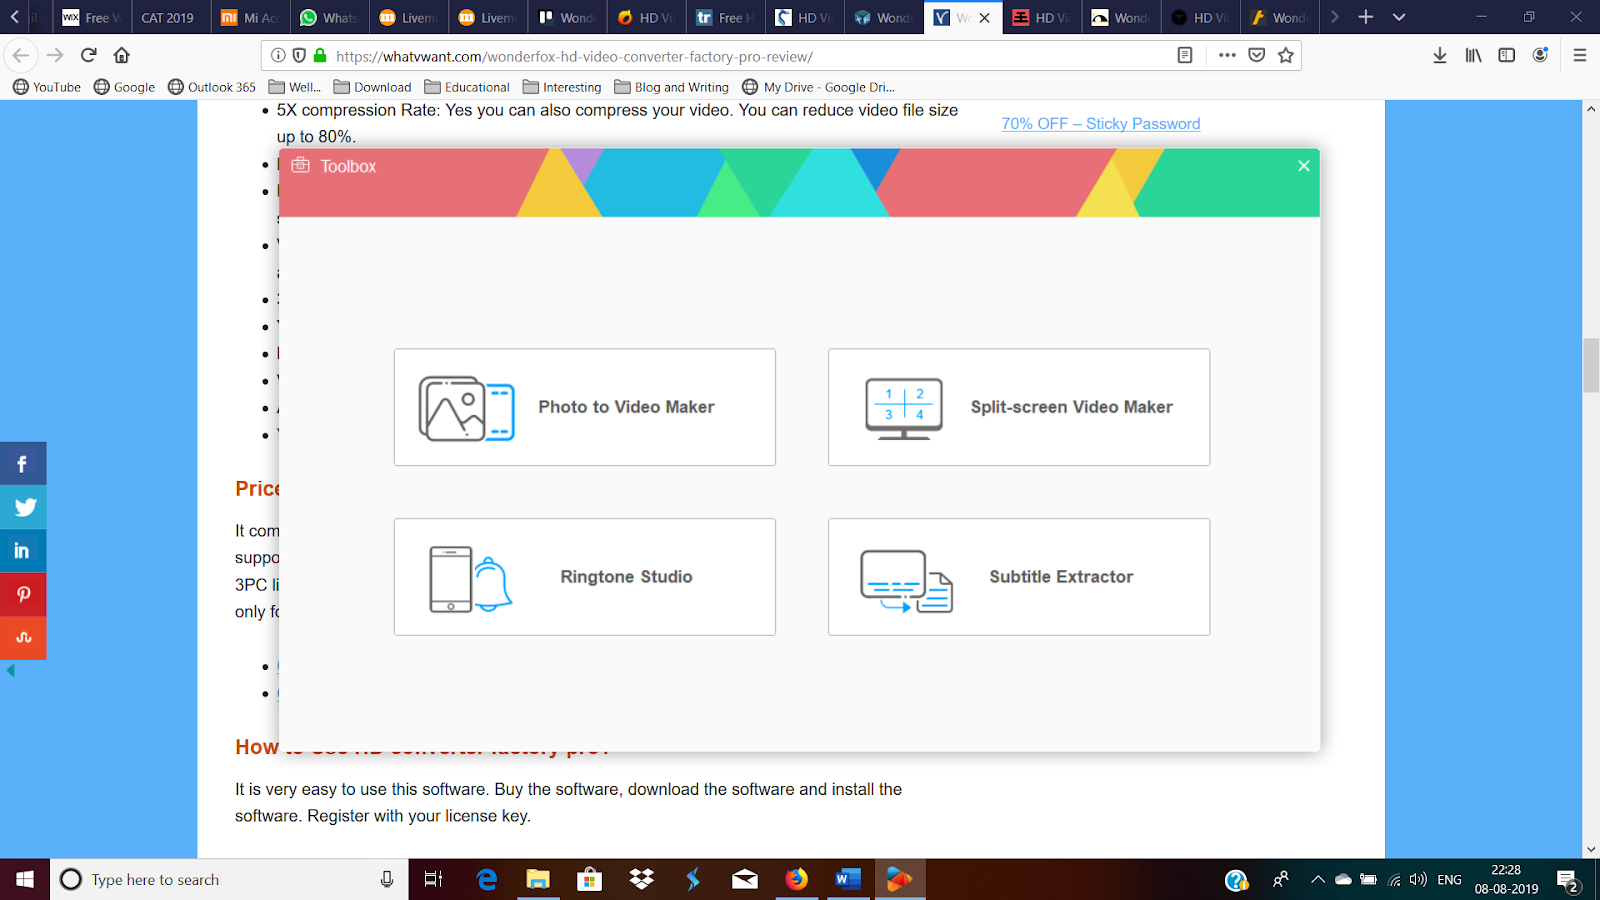
Task: Close the Toolbox window with X
Action: point(1304,166)
